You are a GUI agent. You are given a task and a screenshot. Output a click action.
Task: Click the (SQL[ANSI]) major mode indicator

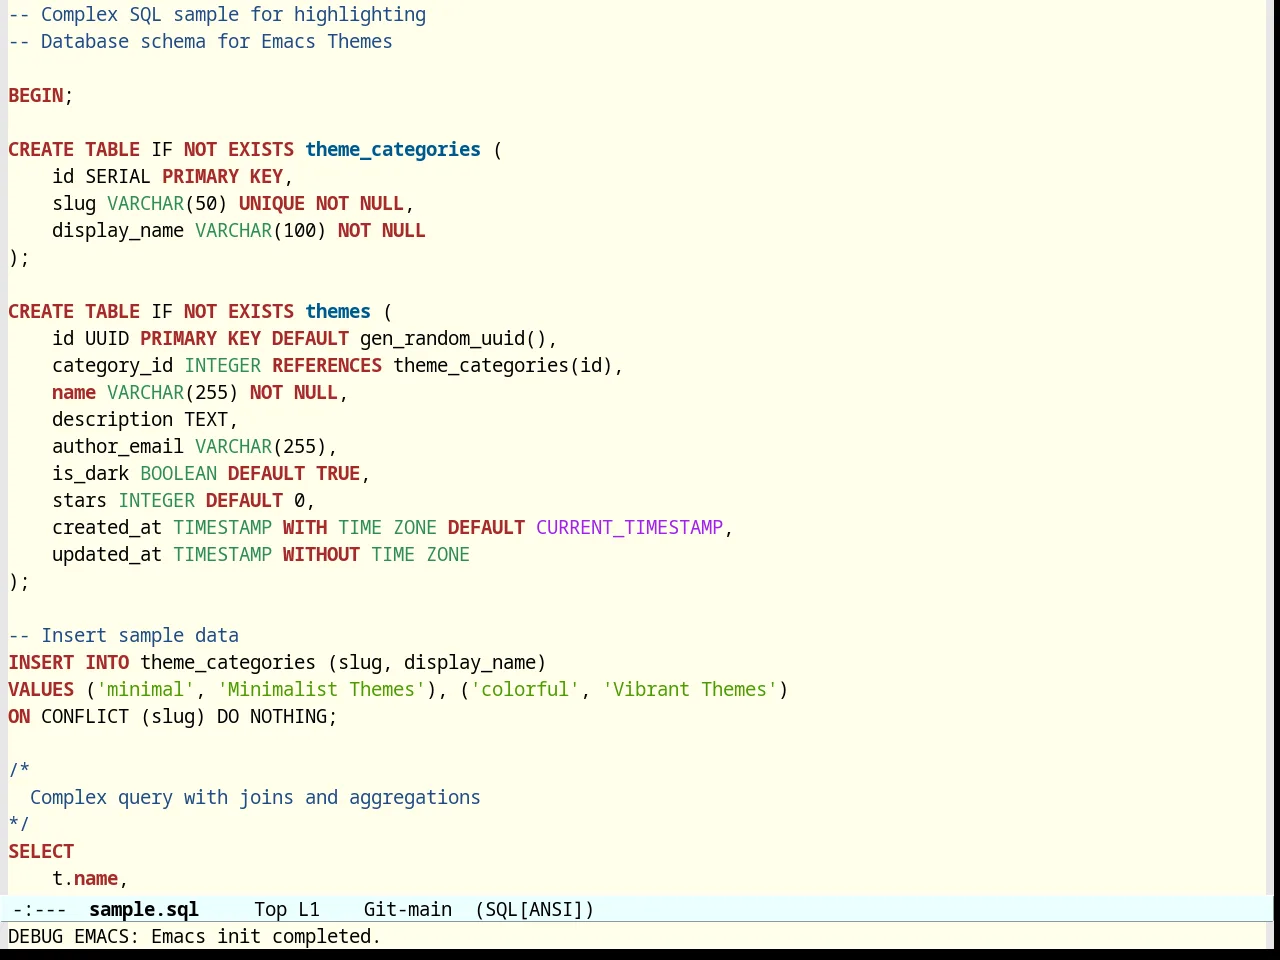pos(535,909)
